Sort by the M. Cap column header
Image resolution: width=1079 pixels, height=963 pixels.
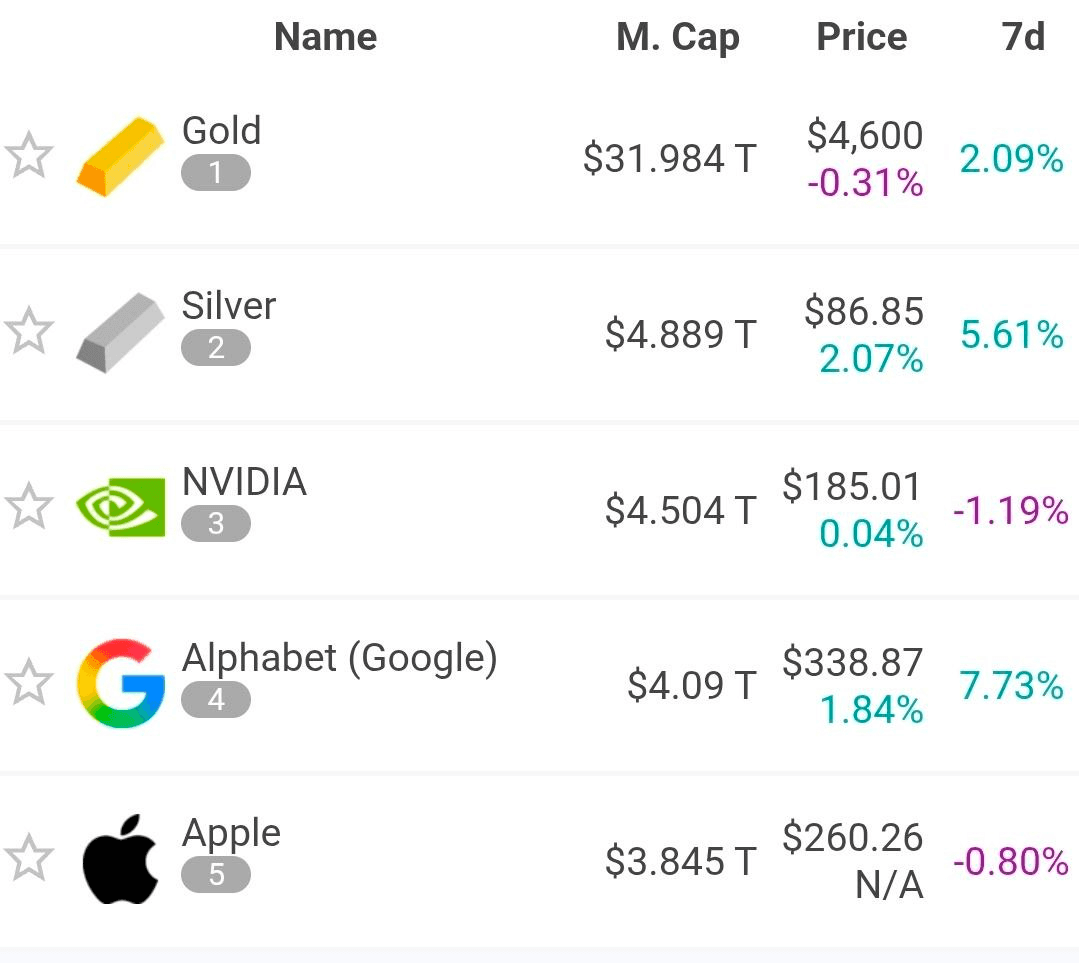point(678,37)
